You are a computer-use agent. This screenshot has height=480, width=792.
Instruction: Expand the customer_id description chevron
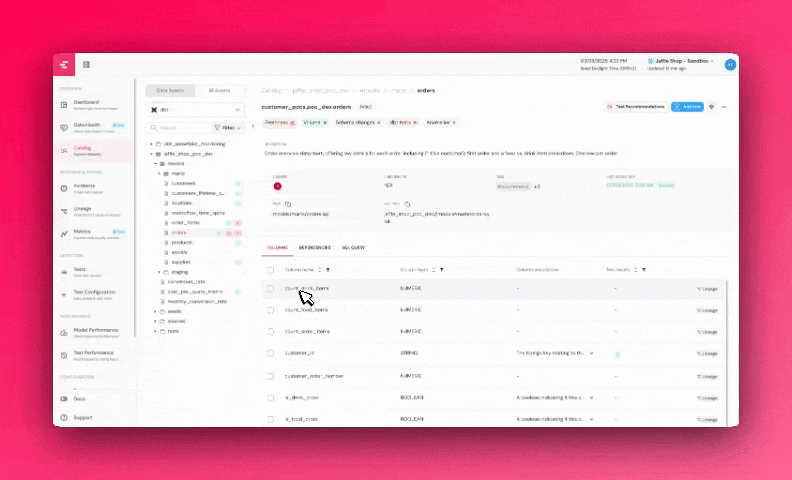click(591, 353)
